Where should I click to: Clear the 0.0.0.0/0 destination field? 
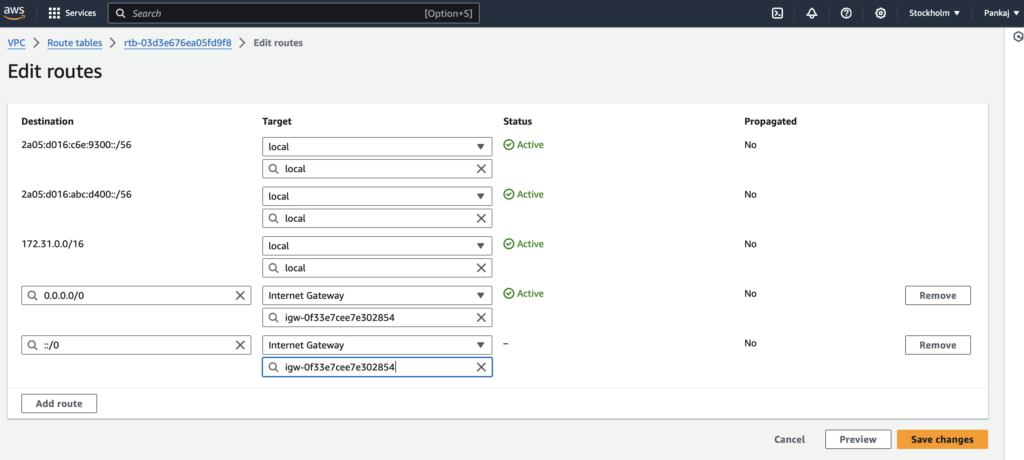pos(240,295)
